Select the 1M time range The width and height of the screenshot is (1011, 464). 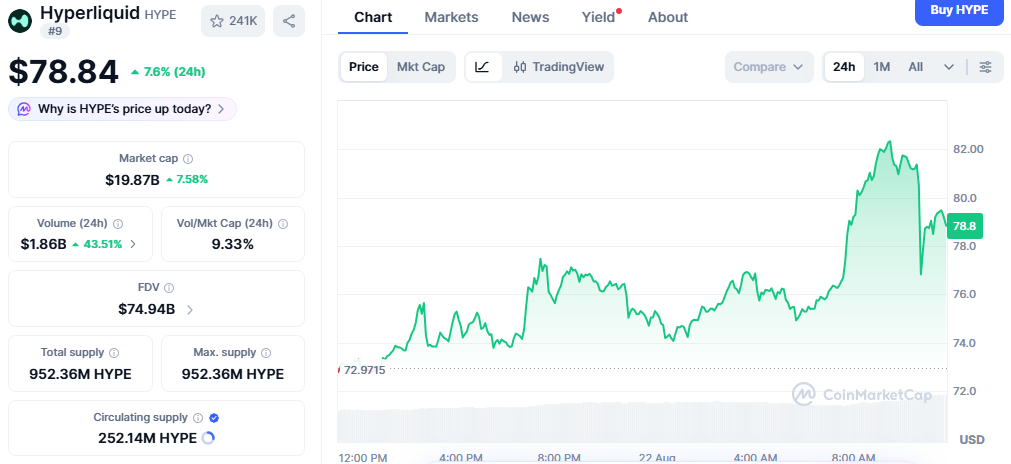[x=881, y=67]
